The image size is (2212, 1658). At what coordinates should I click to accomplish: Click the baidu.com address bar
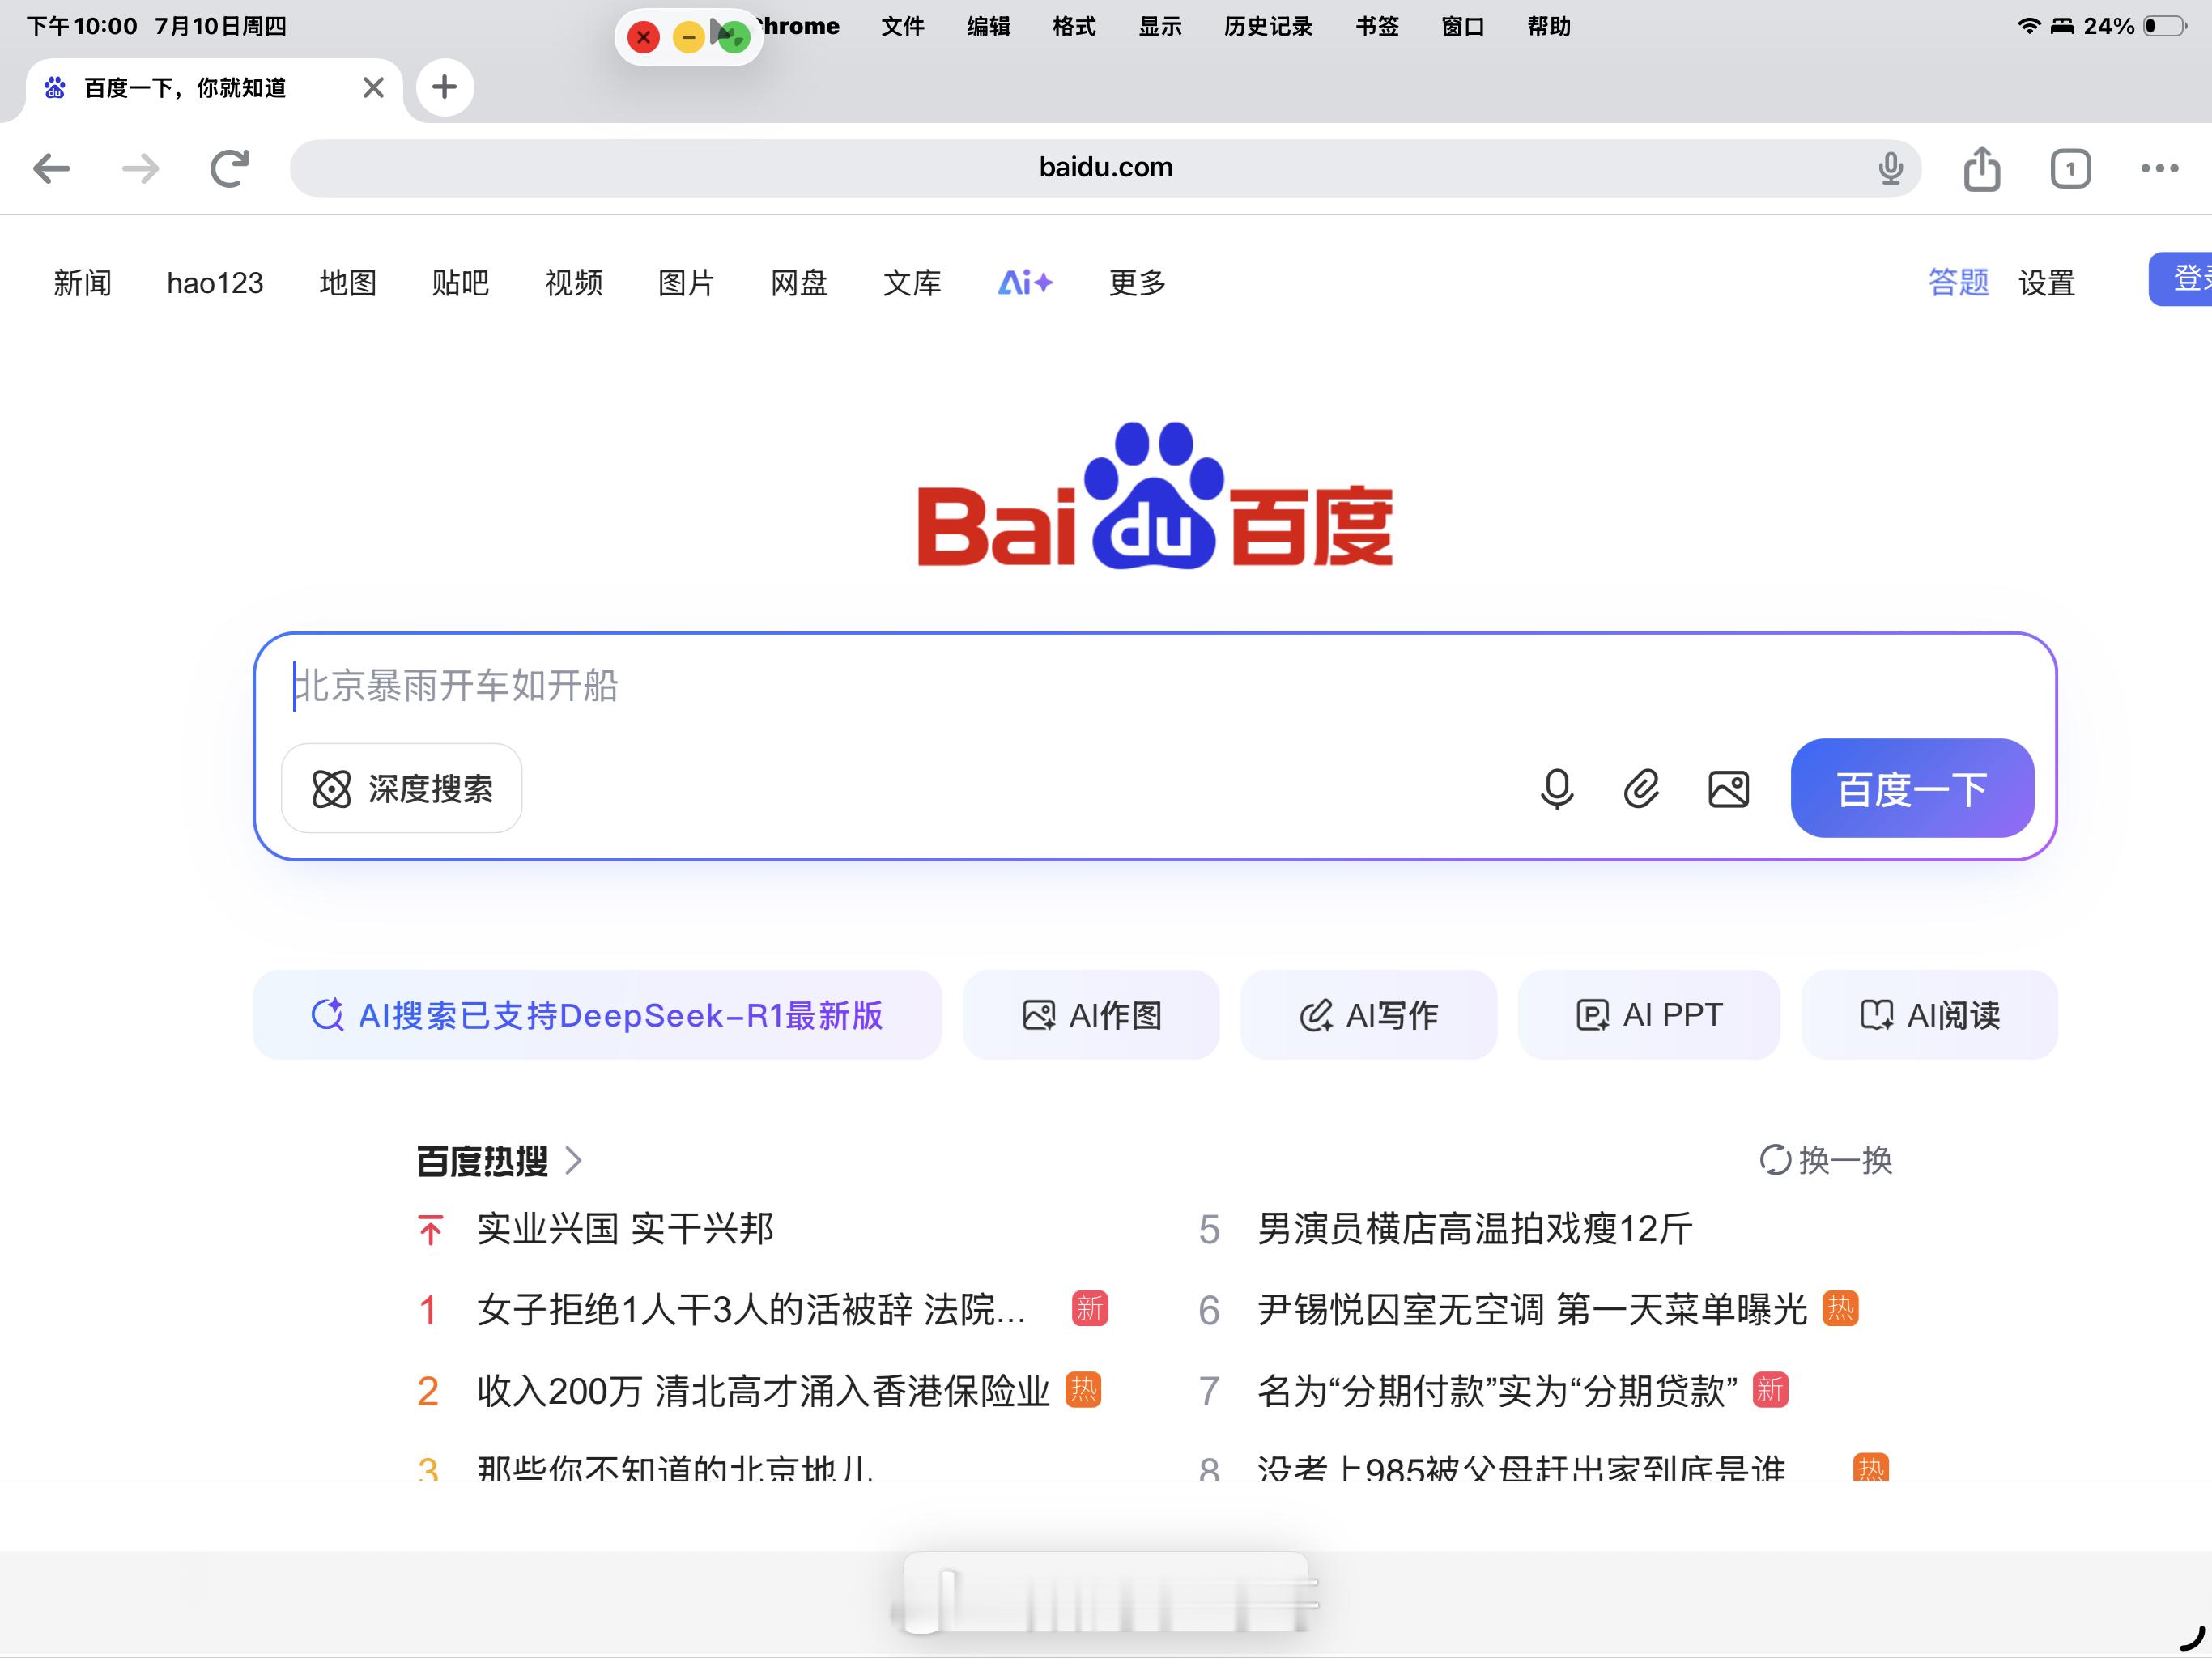tap(1105, 168)
